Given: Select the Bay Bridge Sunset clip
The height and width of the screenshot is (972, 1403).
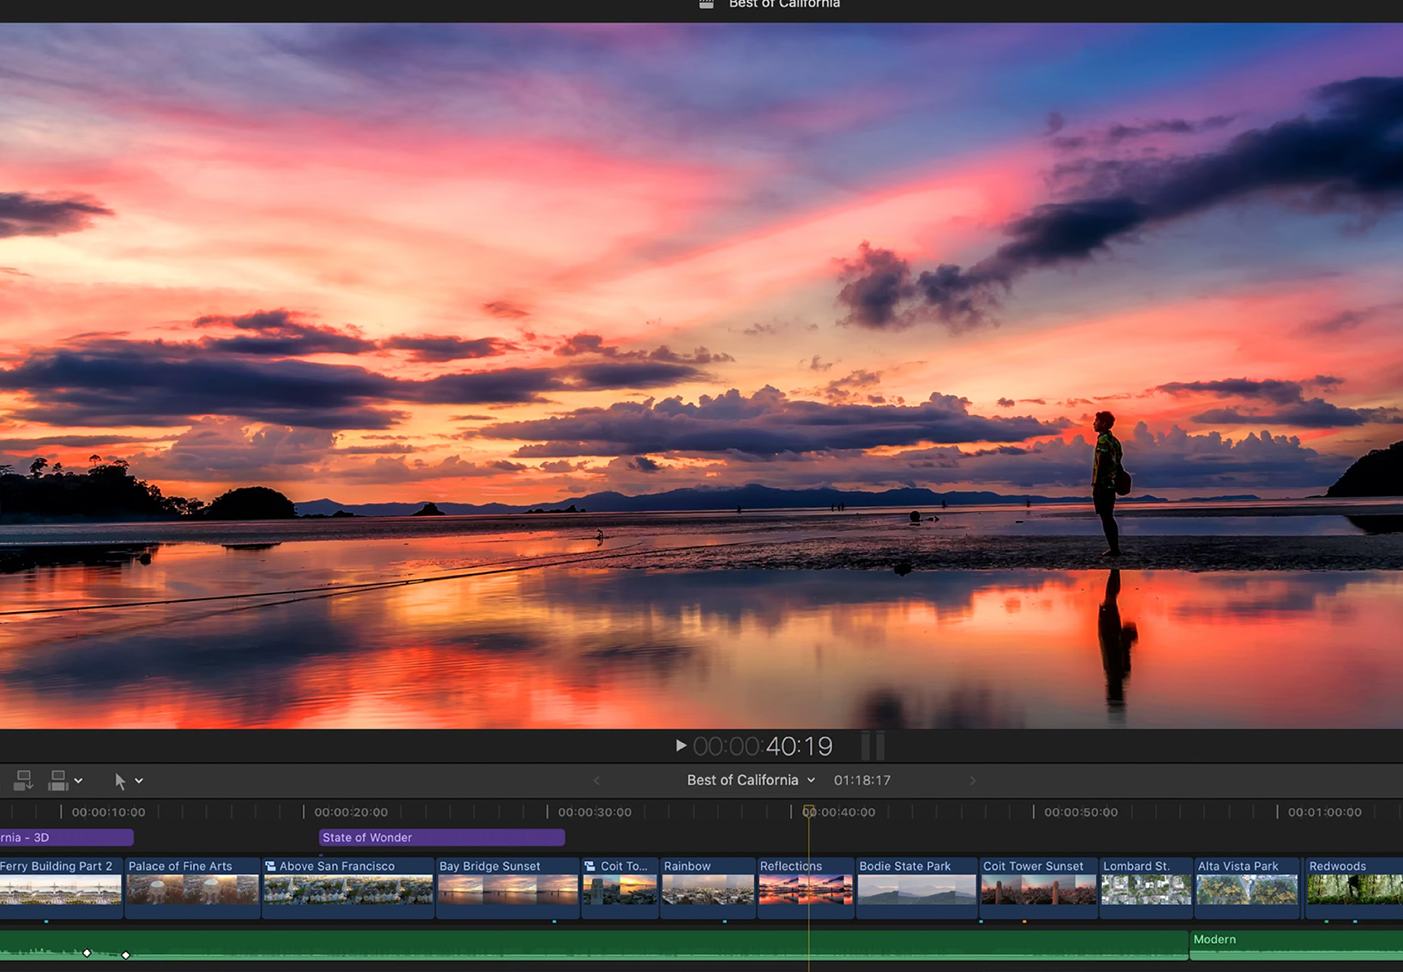Looking at the screenshot, I should point(508,887).
